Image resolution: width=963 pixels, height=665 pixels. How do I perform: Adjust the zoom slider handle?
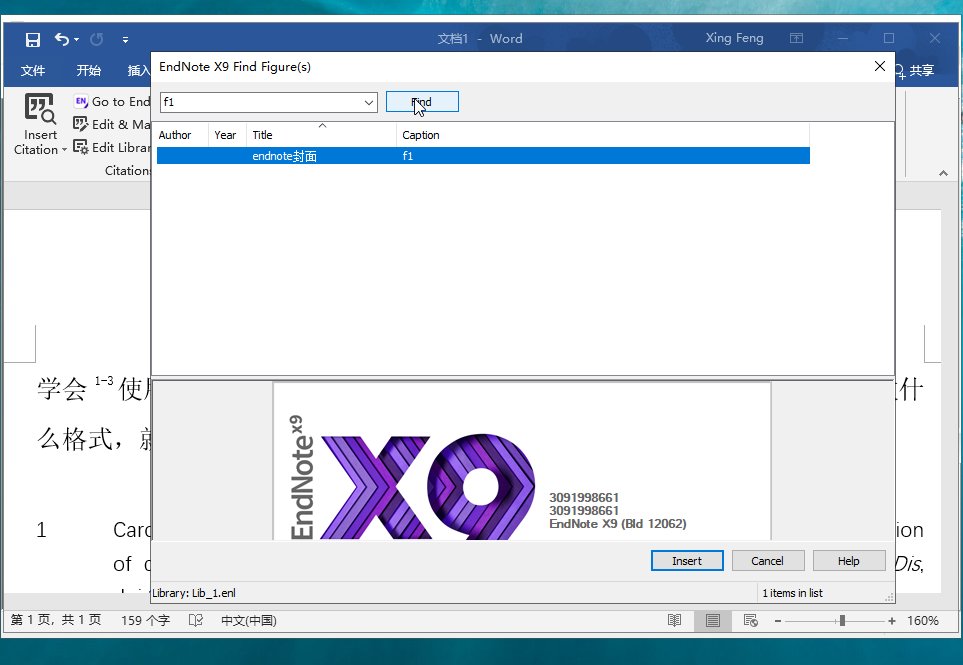843,621
